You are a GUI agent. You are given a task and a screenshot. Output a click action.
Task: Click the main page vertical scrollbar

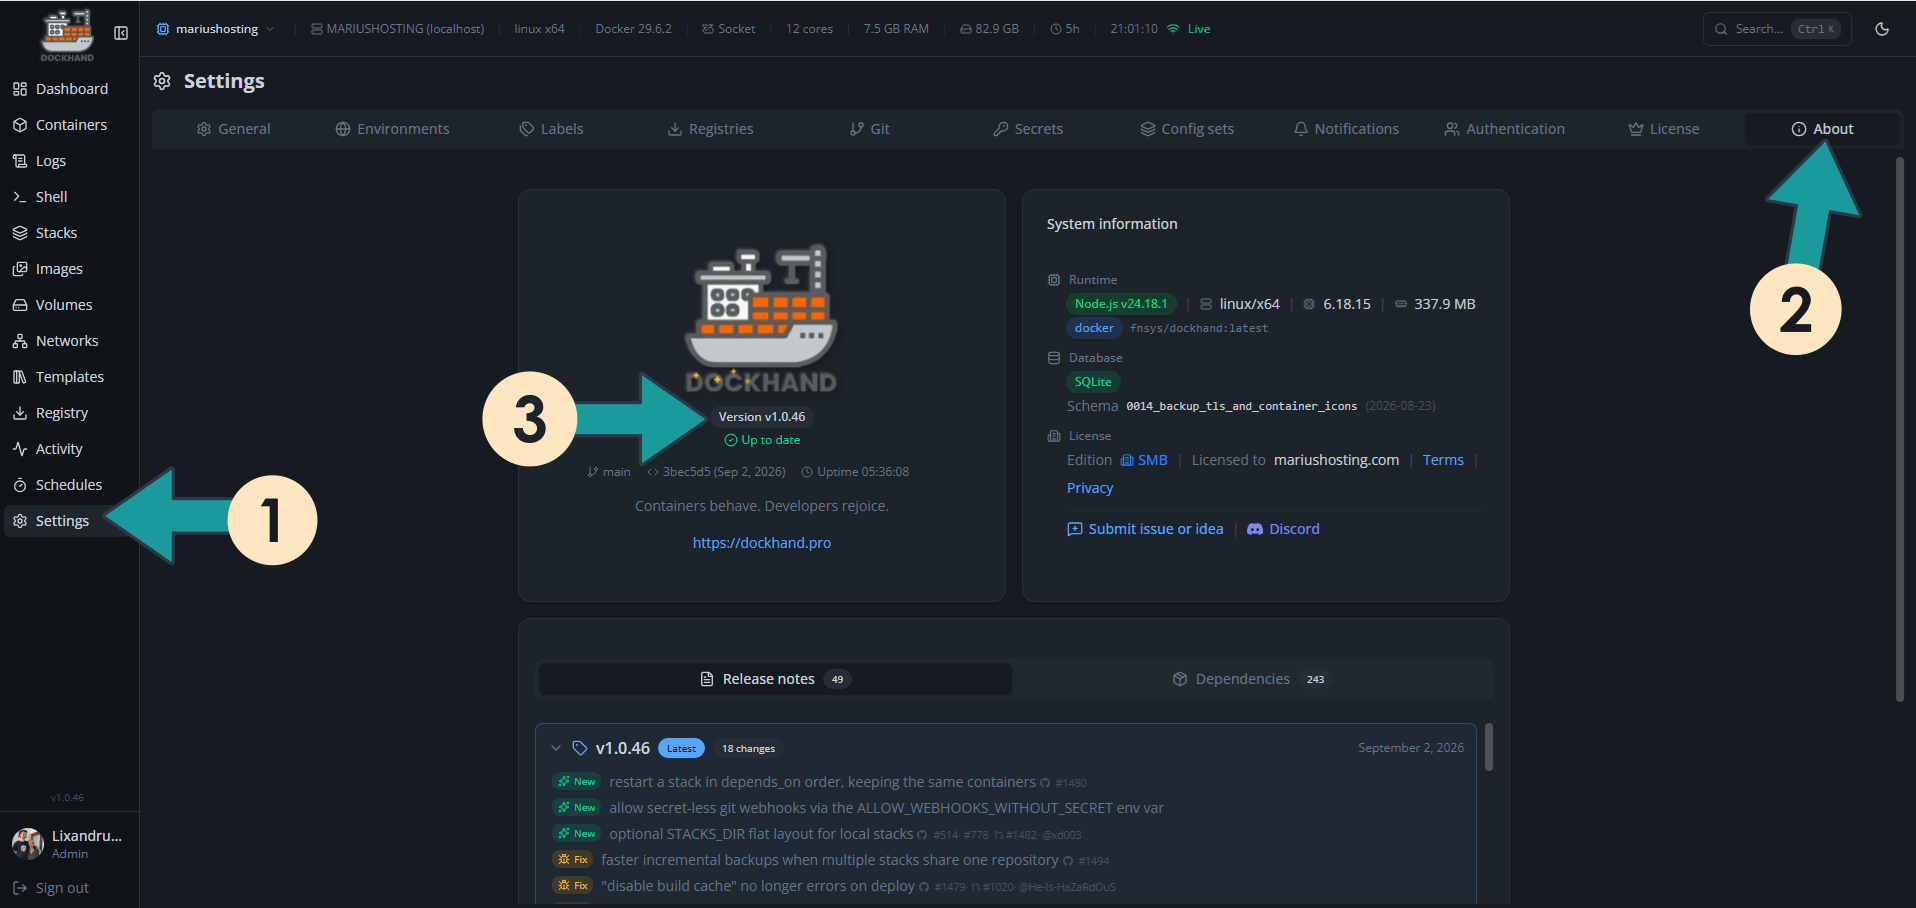click(x=1900, y=430)
